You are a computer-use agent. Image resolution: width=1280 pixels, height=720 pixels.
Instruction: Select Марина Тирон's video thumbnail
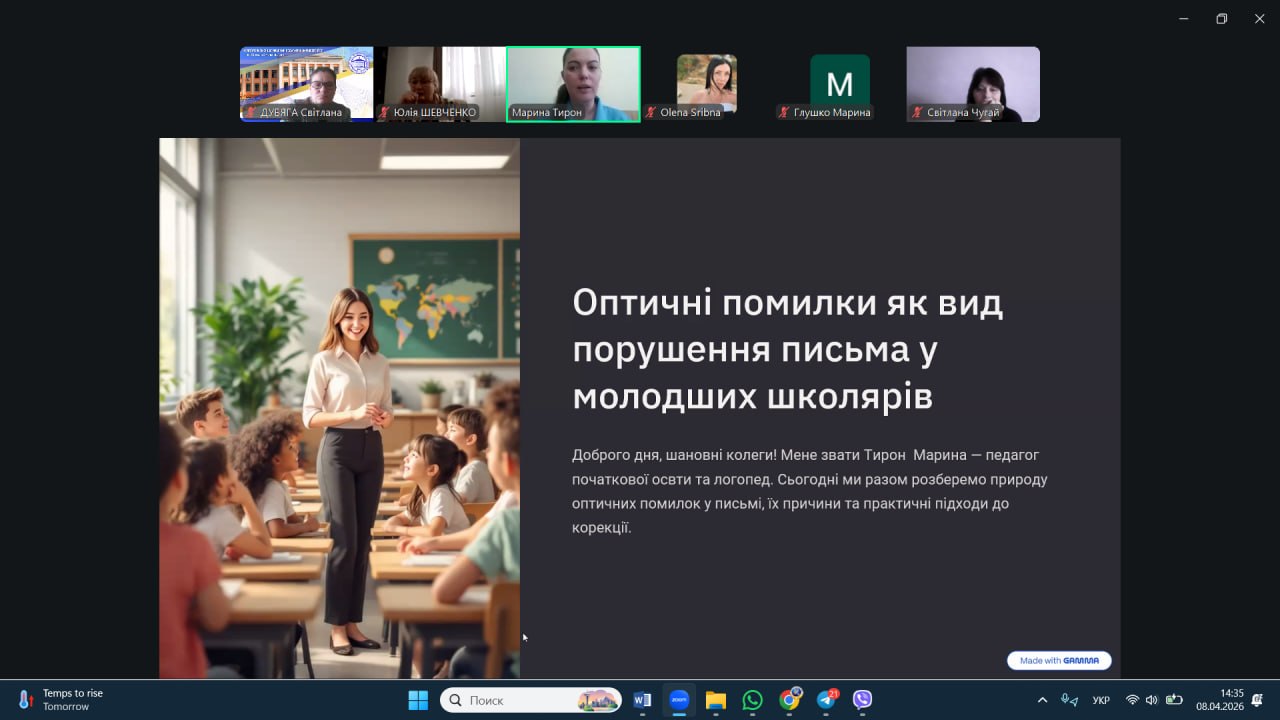(573, 84)
